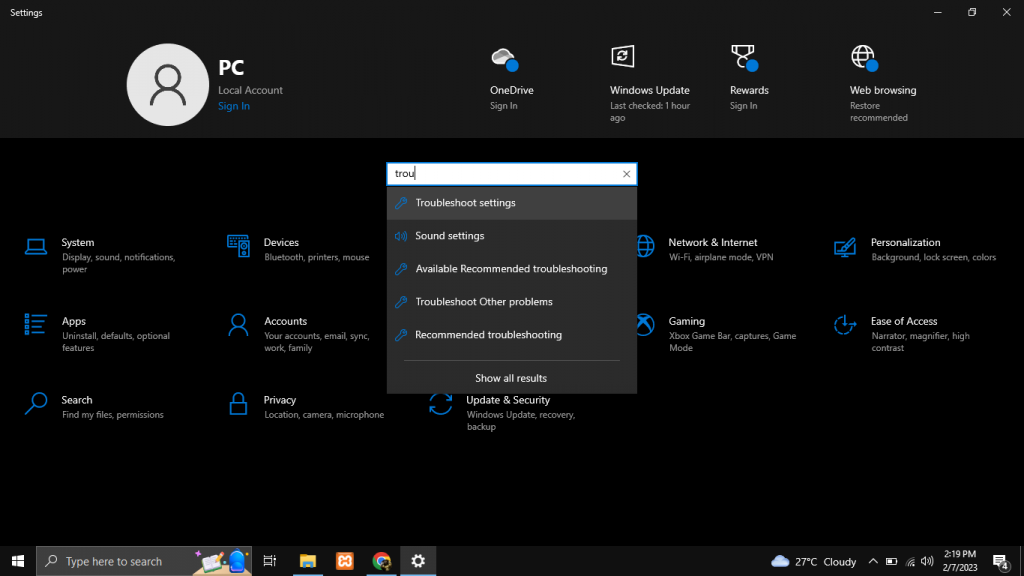Open the Ease of Access icon
The width and height of the screenshot is (1024, 576).
click(x=844, y=325)
